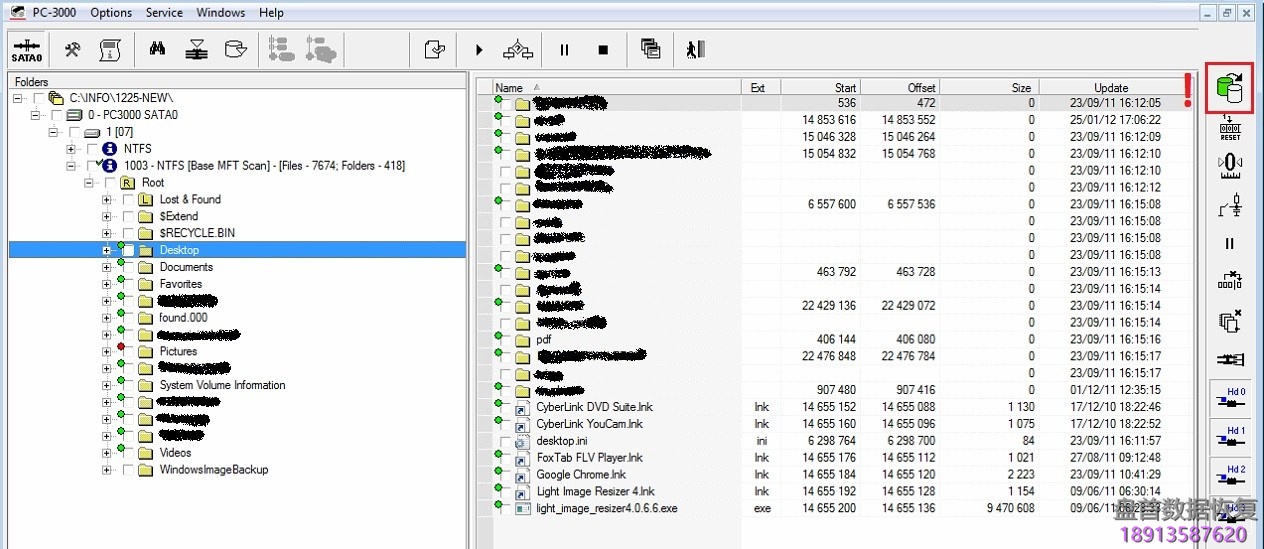Click the power switch circuit sidebar icon
Screen dimensions: 1264x549
coord(1230,206)
